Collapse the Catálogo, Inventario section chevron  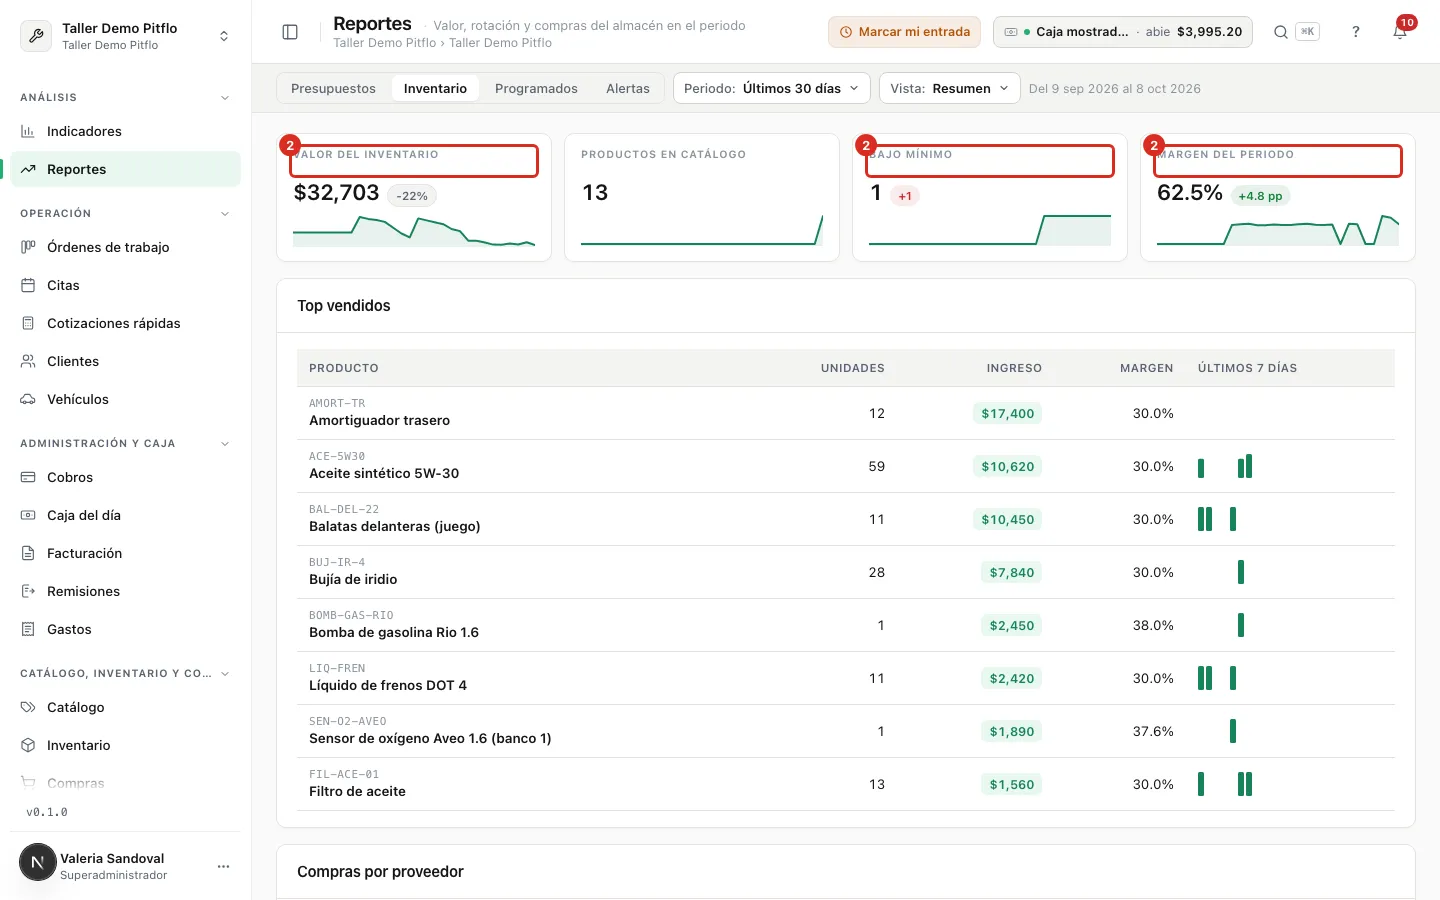[x=225, y=674]
